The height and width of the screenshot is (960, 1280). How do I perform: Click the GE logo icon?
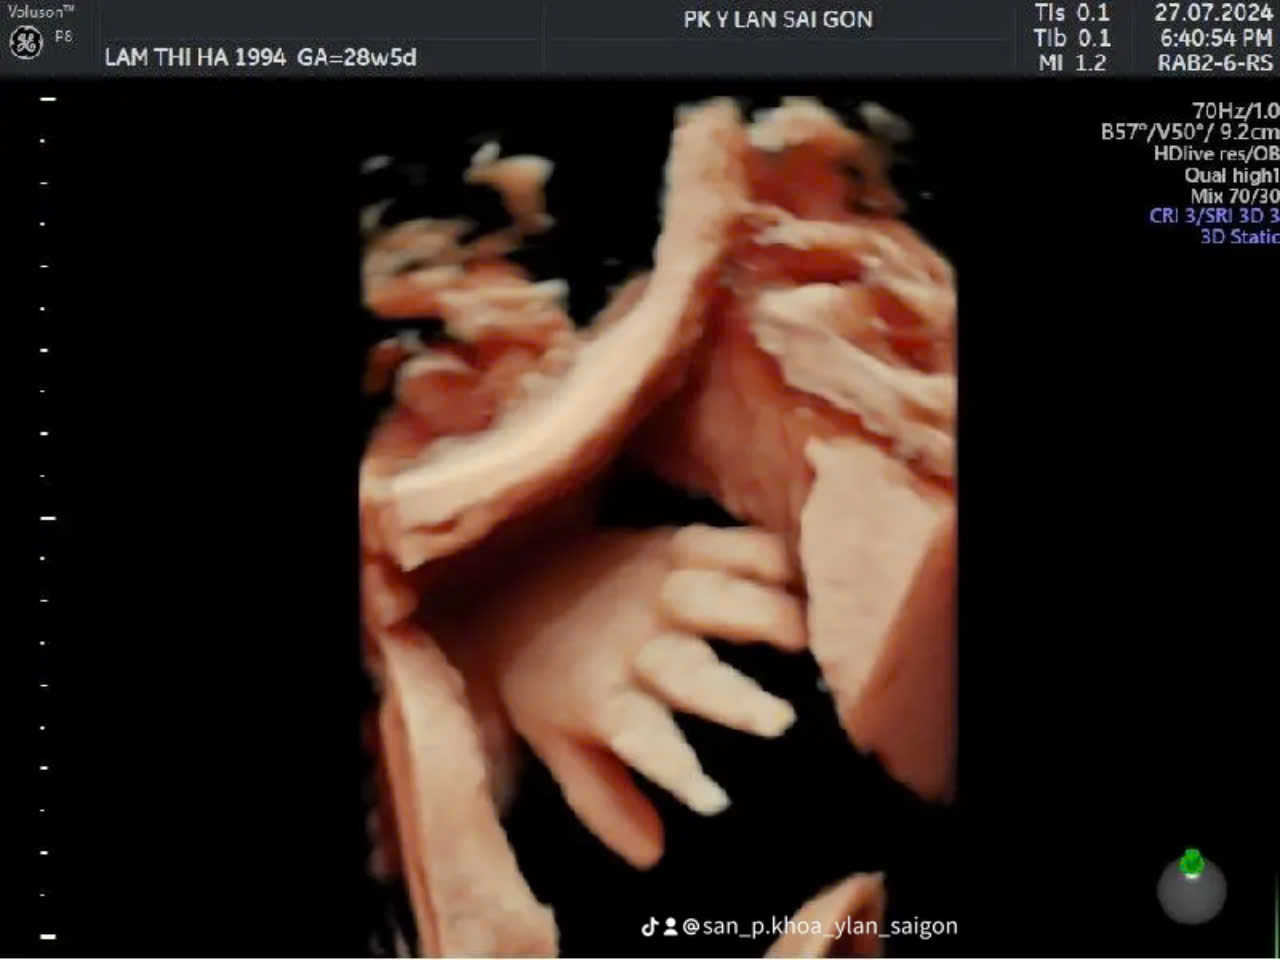[x=25, y=42]
